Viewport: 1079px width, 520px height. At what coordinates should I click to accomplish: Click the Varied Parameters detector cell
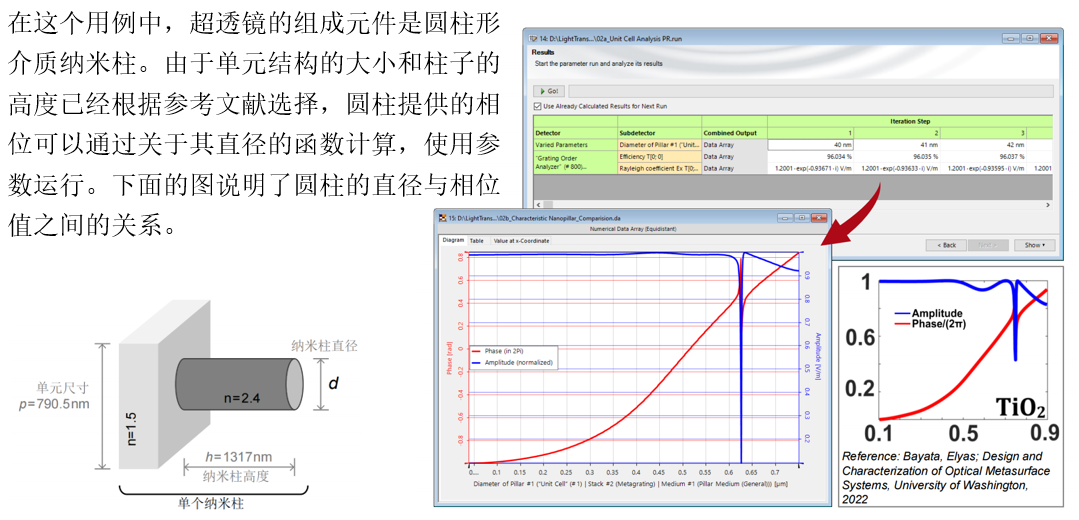[x=575, y=145]
